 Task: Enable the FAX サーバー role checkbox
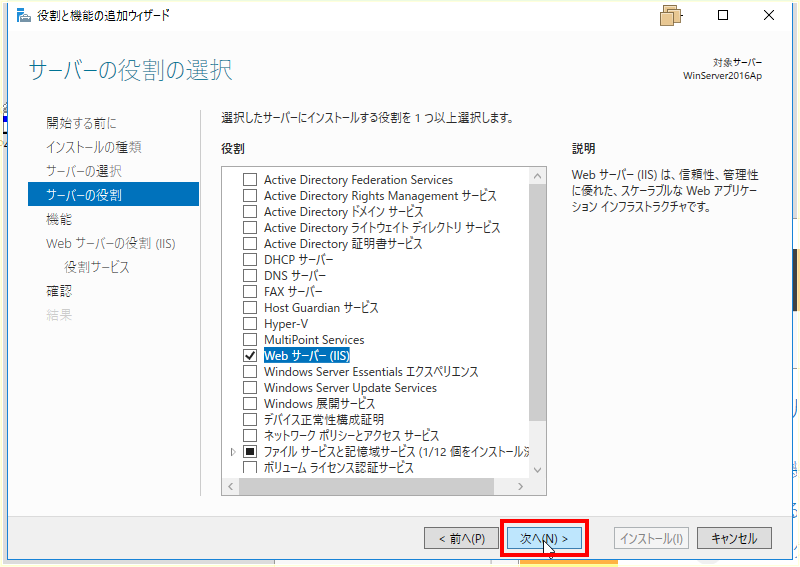[250, 291]
